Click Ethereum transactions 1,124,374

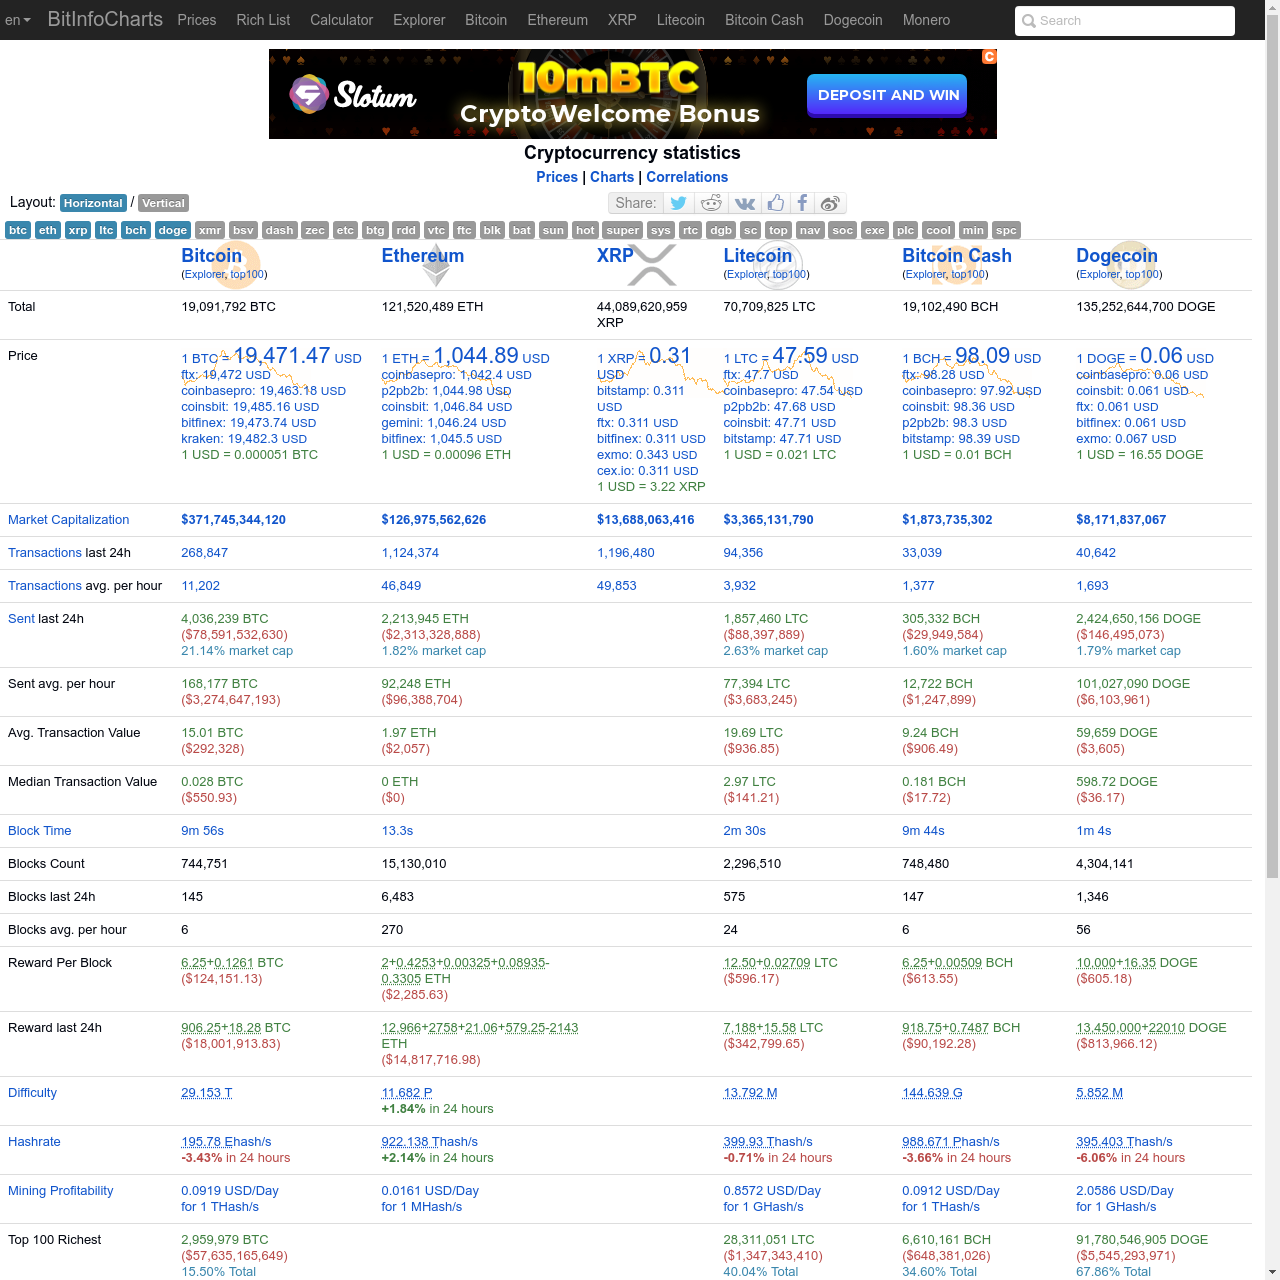click(x=410, y=553)
